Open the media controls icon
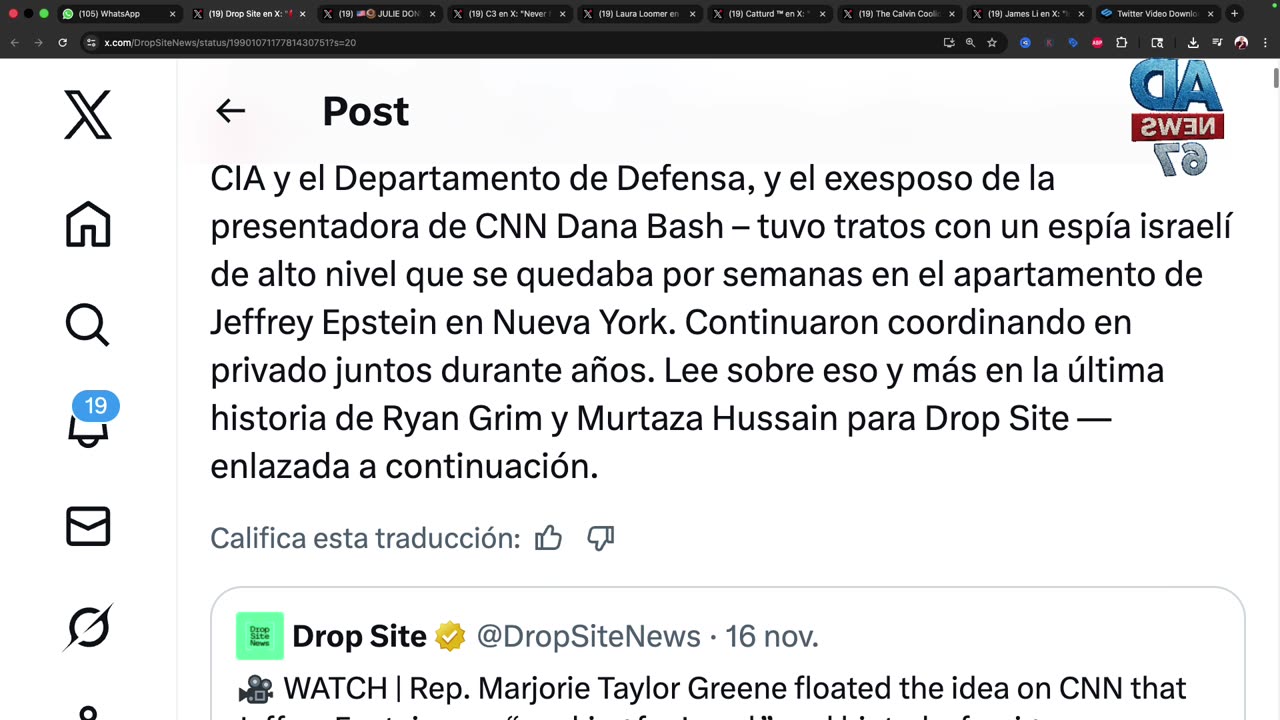The height and width of the screenshot is (720, 1280). [x=1217, y=43]
